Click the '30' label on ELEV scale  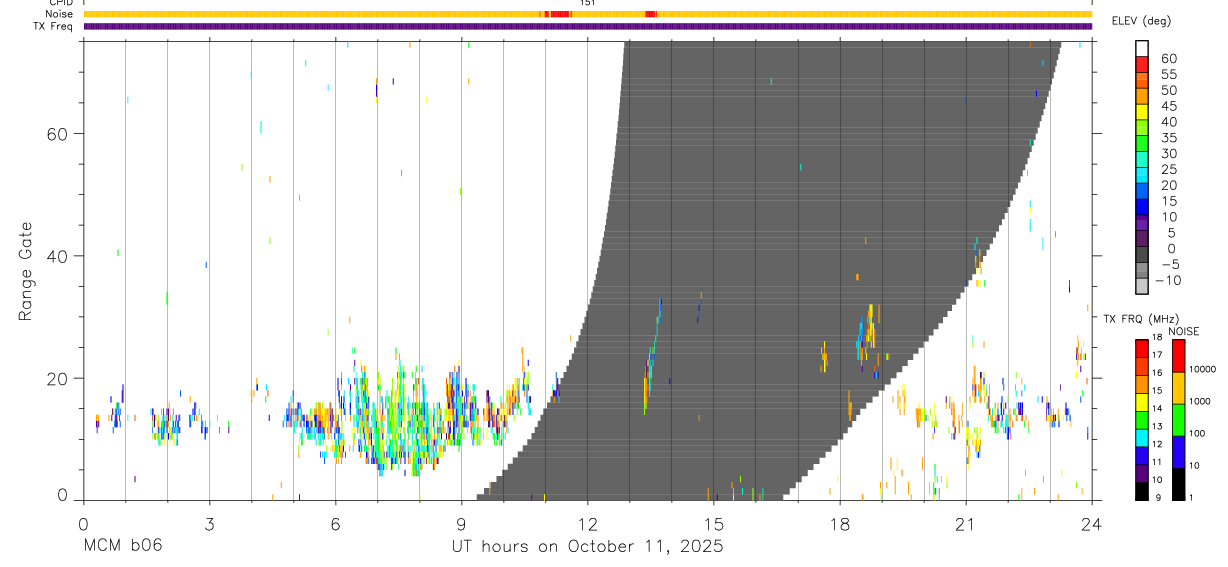click(x=1168, y=153)
